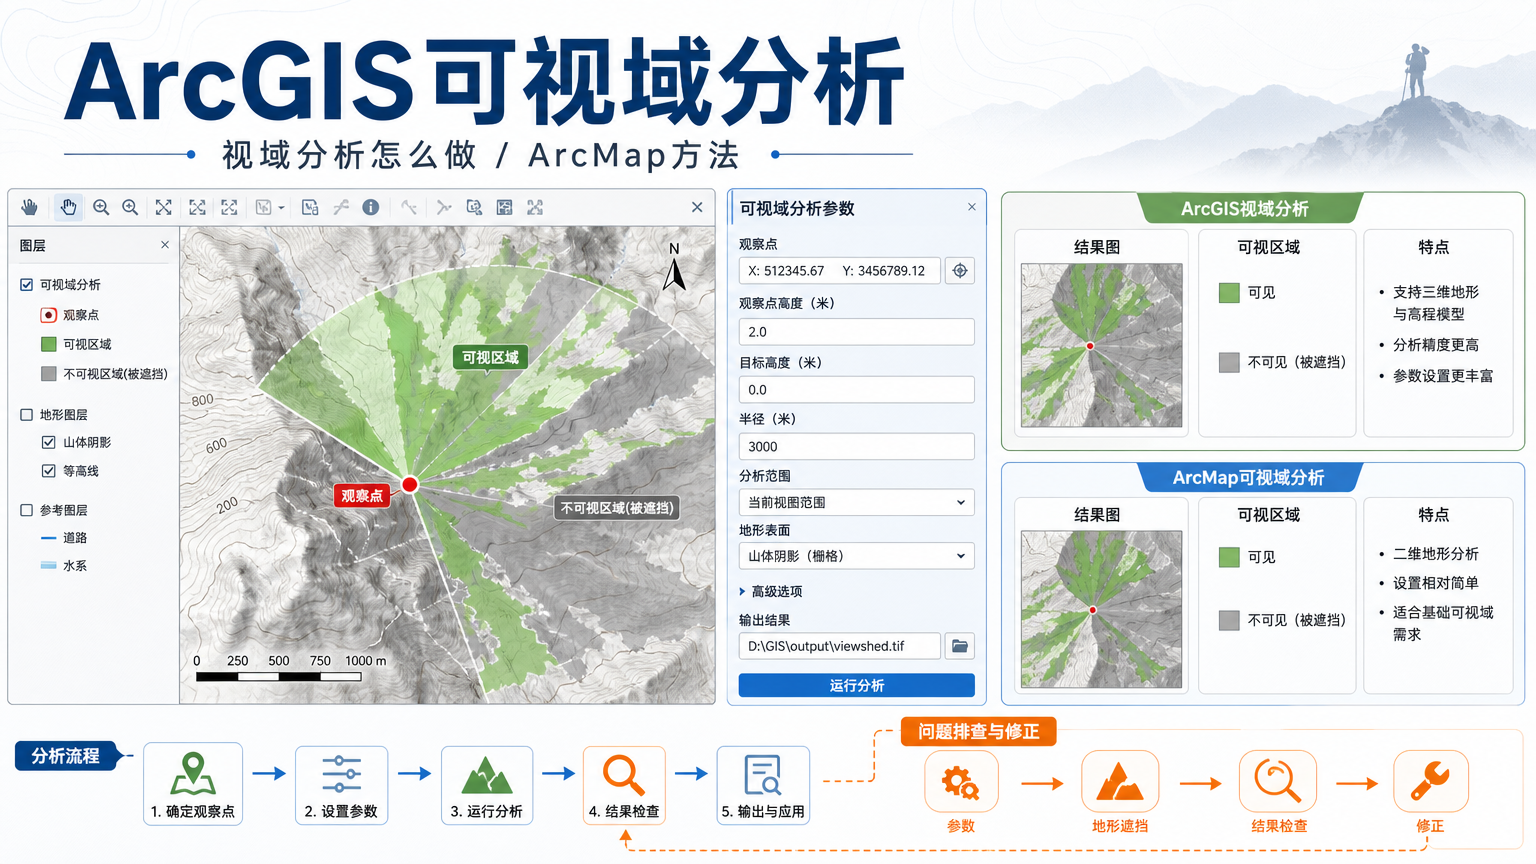This screenshot has height=864, width=1536.
Task: Click the green 可见 swatch in ArcGIS panel
Action: tap(1229, 293)
